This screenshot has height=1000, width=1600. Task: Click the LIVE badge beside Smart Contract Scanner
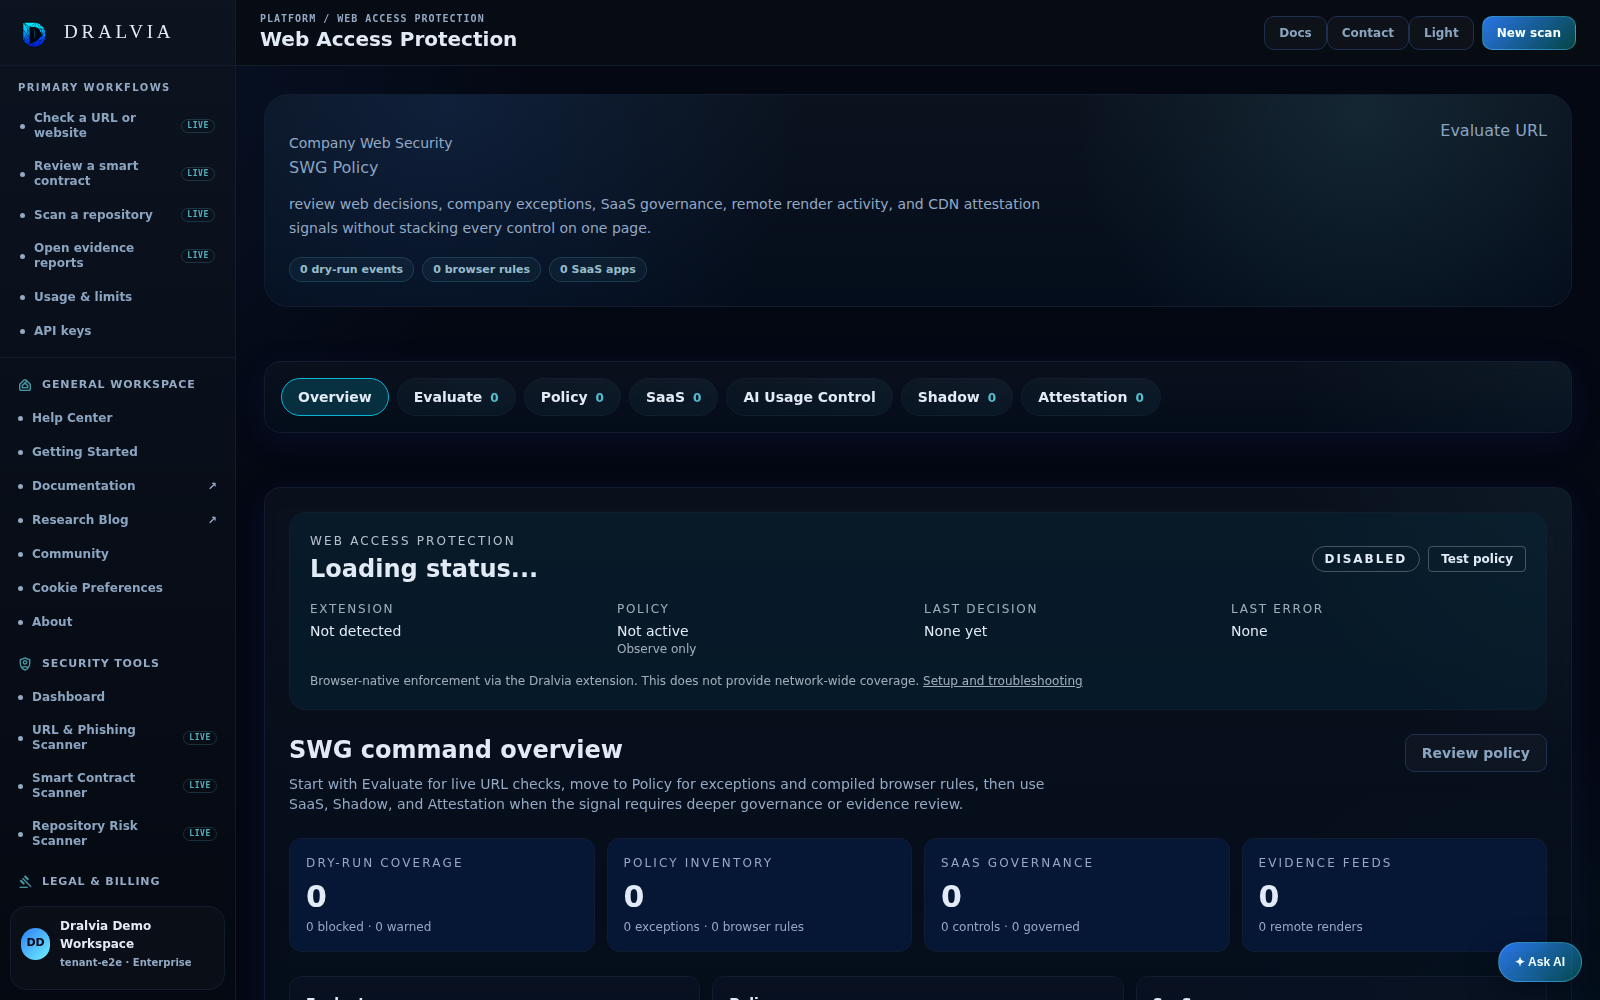200,785
